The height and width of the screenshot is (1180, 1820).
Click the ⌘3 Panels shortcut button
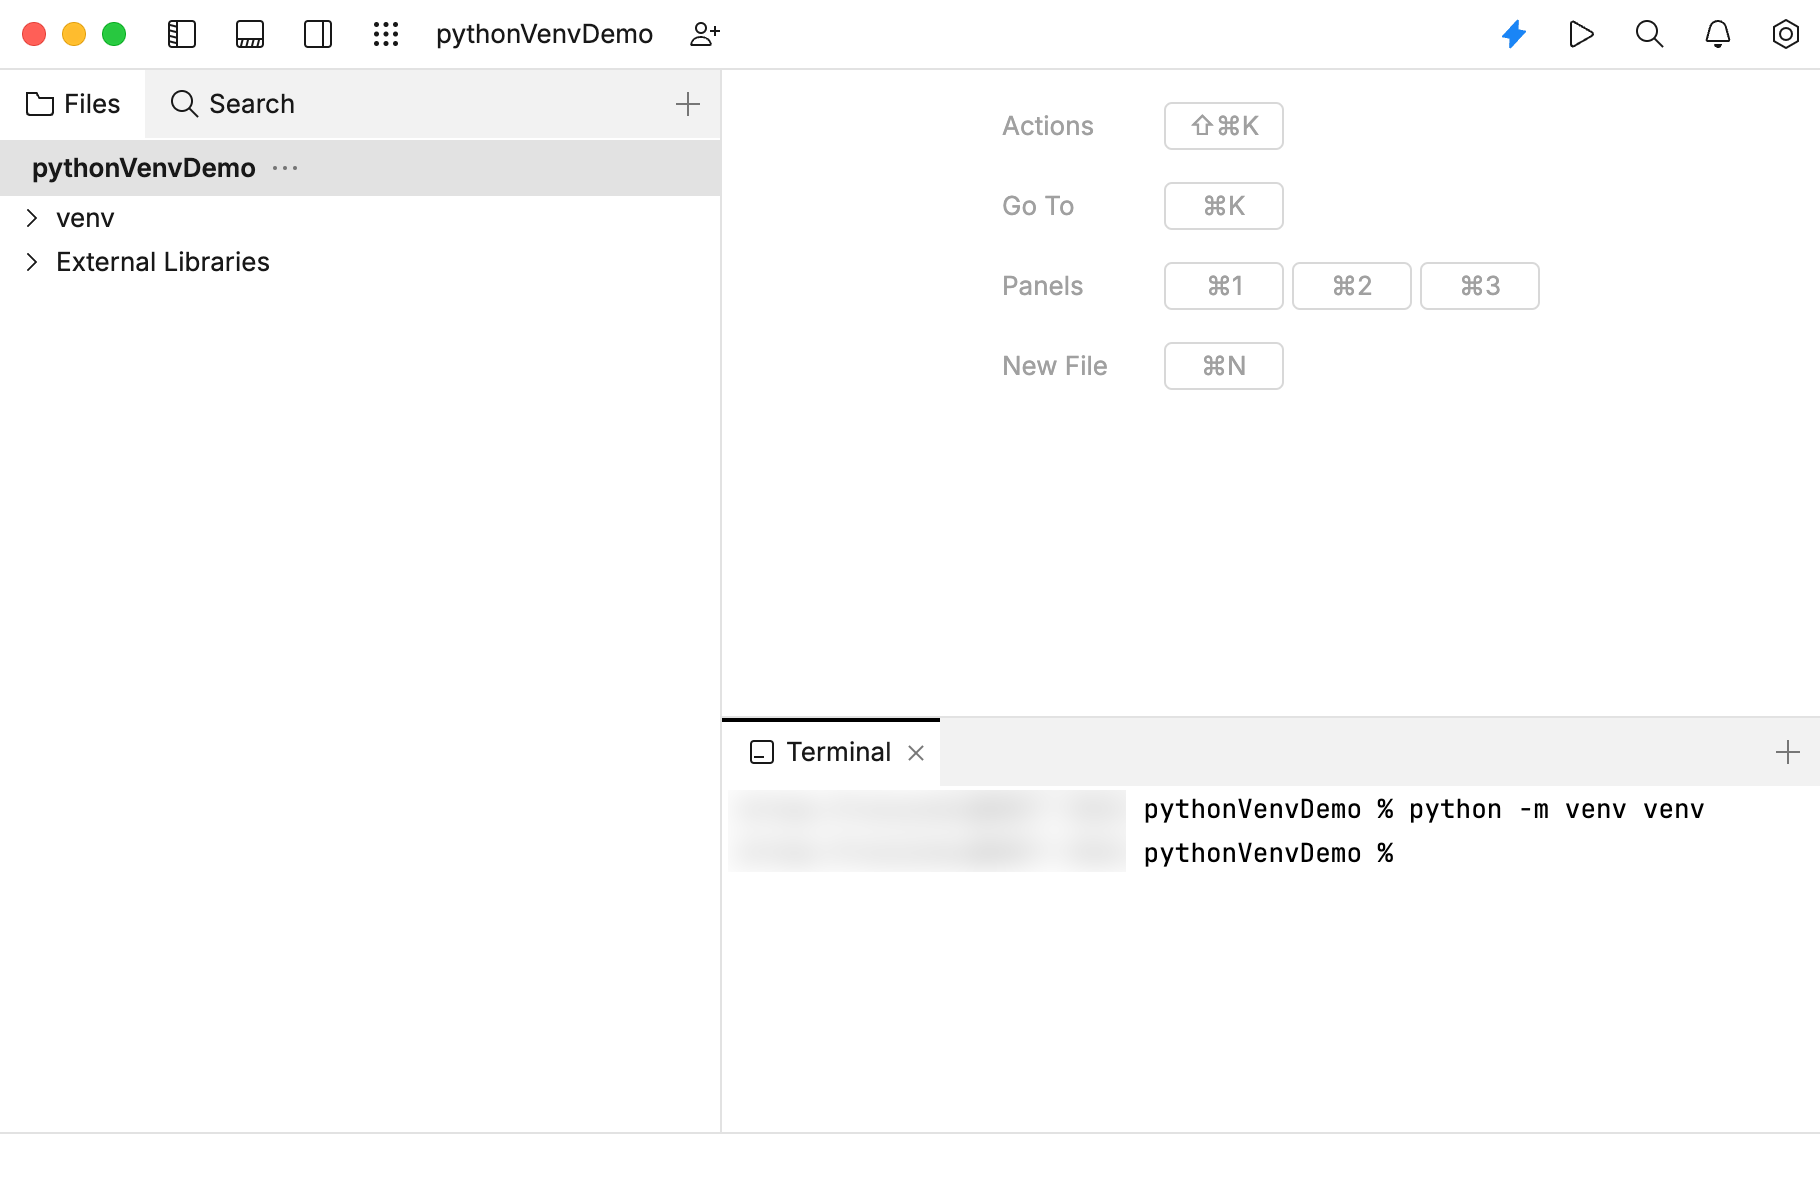pos(1480,286)
